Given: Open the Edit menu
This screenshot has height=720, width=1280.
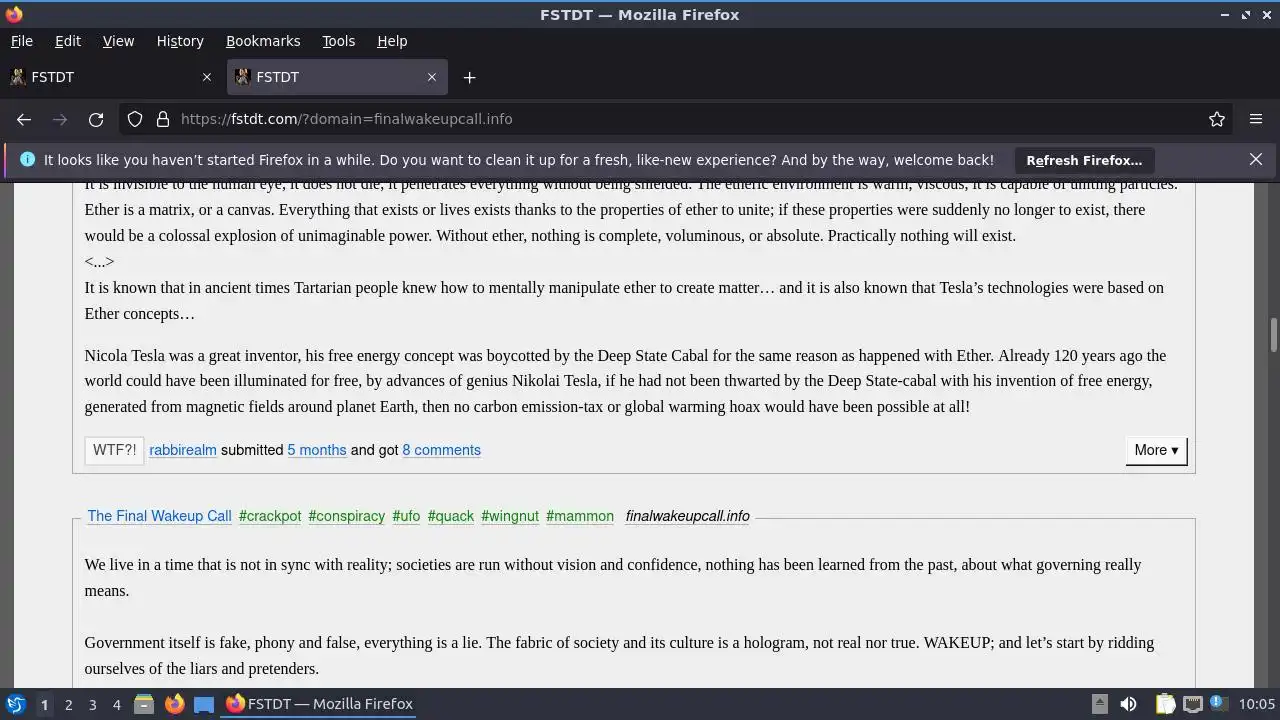Looking at the screenshot, I should [x=68, y=41].
